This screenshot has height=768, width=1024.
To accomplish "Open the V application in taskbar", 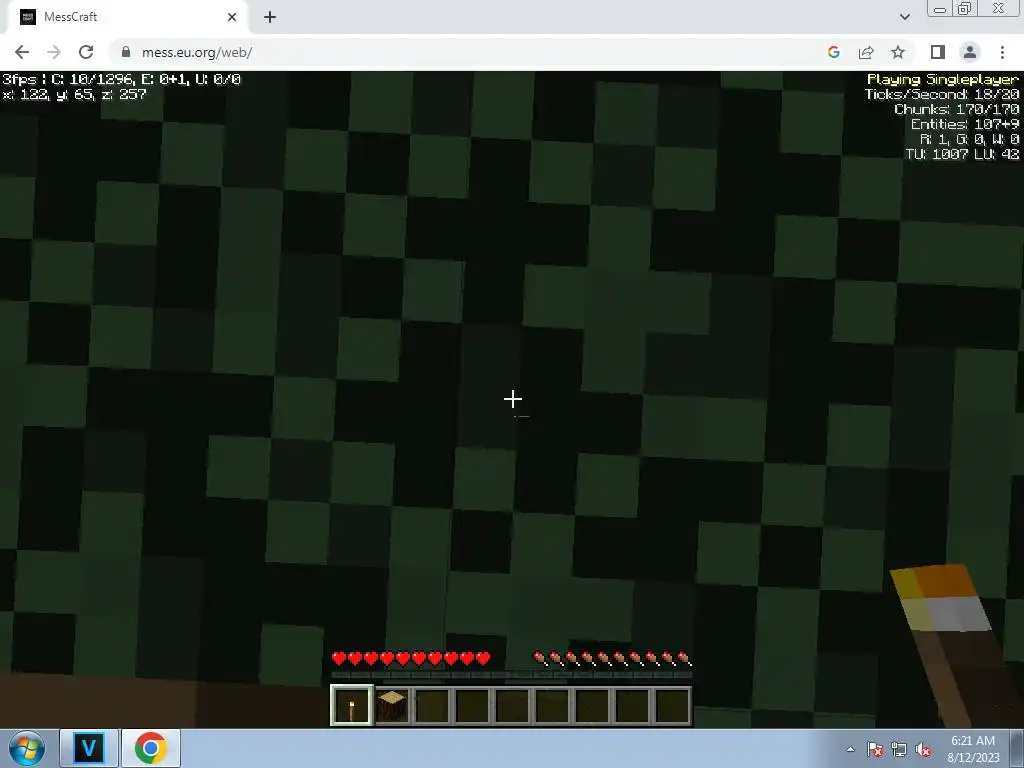I will click(x=89, y=748).
